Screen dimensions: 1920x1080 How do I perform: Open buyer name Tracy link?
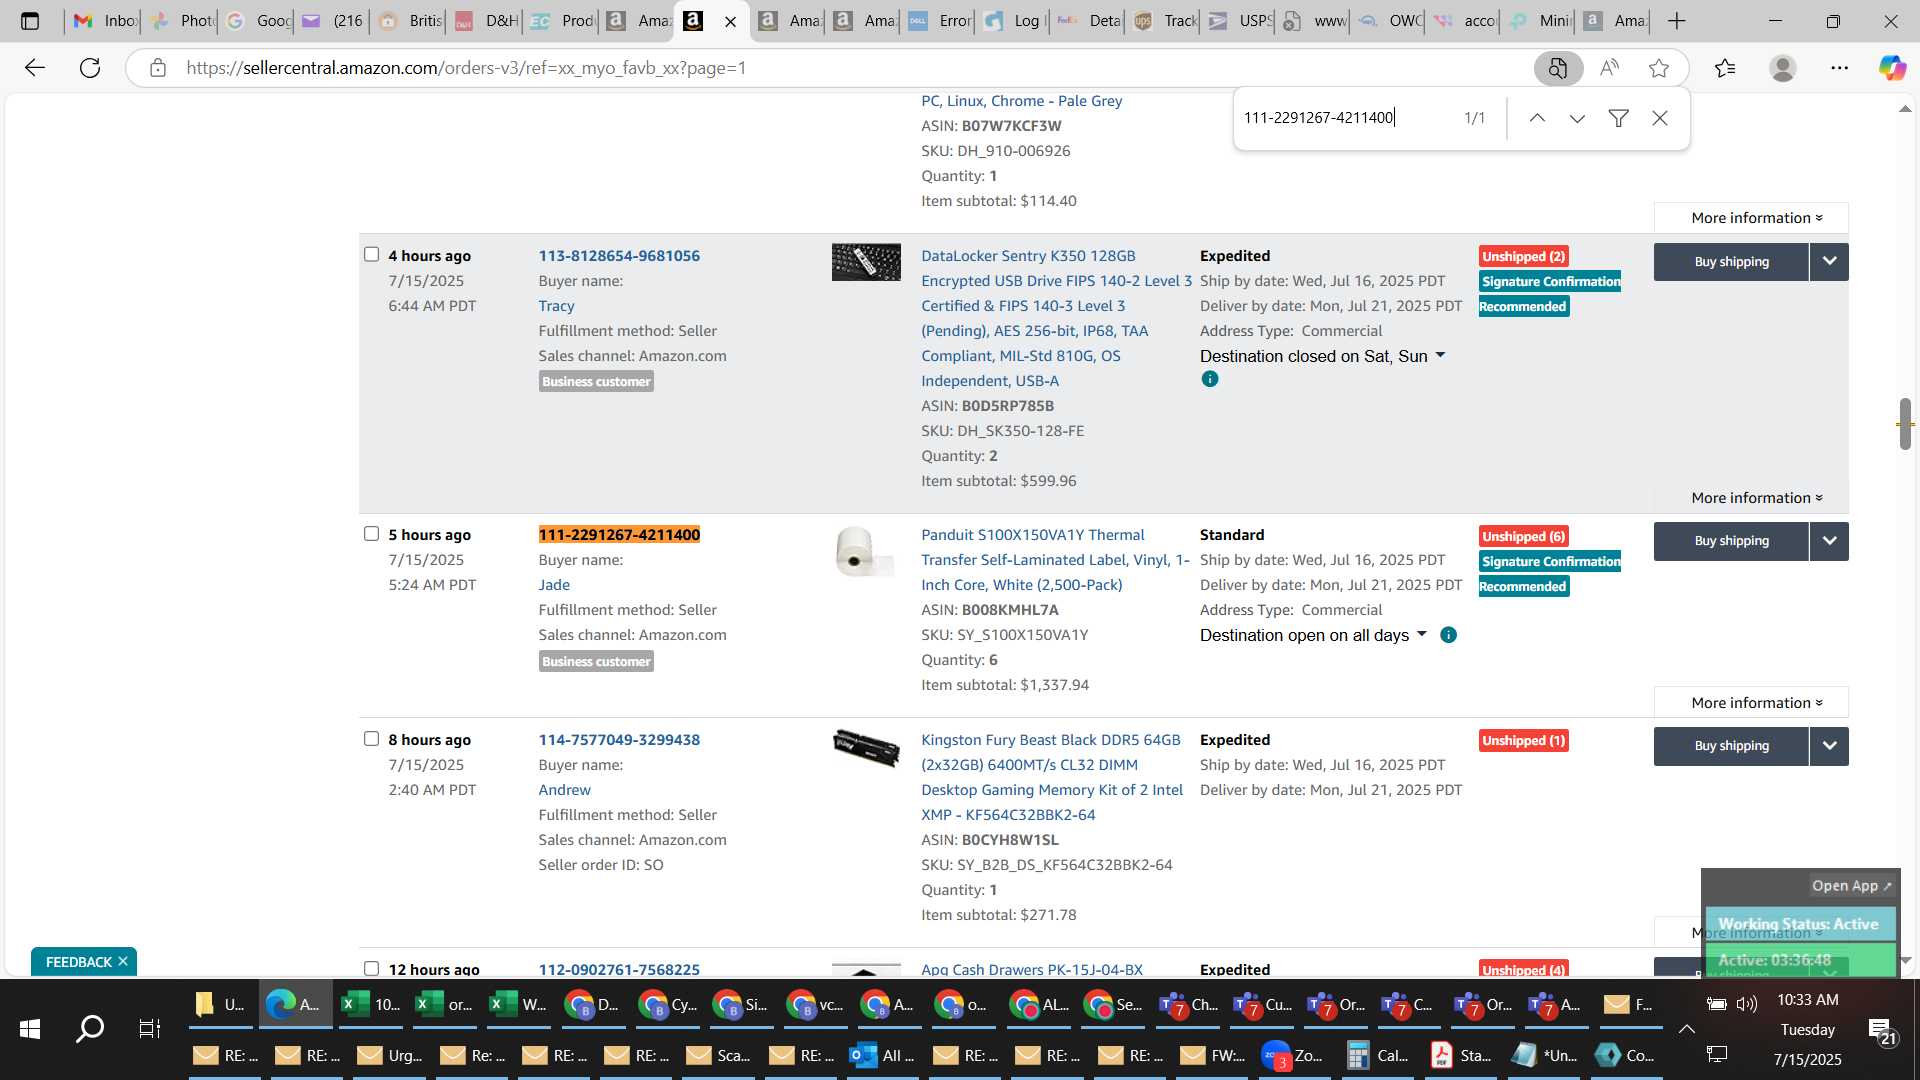pos(556,306)
